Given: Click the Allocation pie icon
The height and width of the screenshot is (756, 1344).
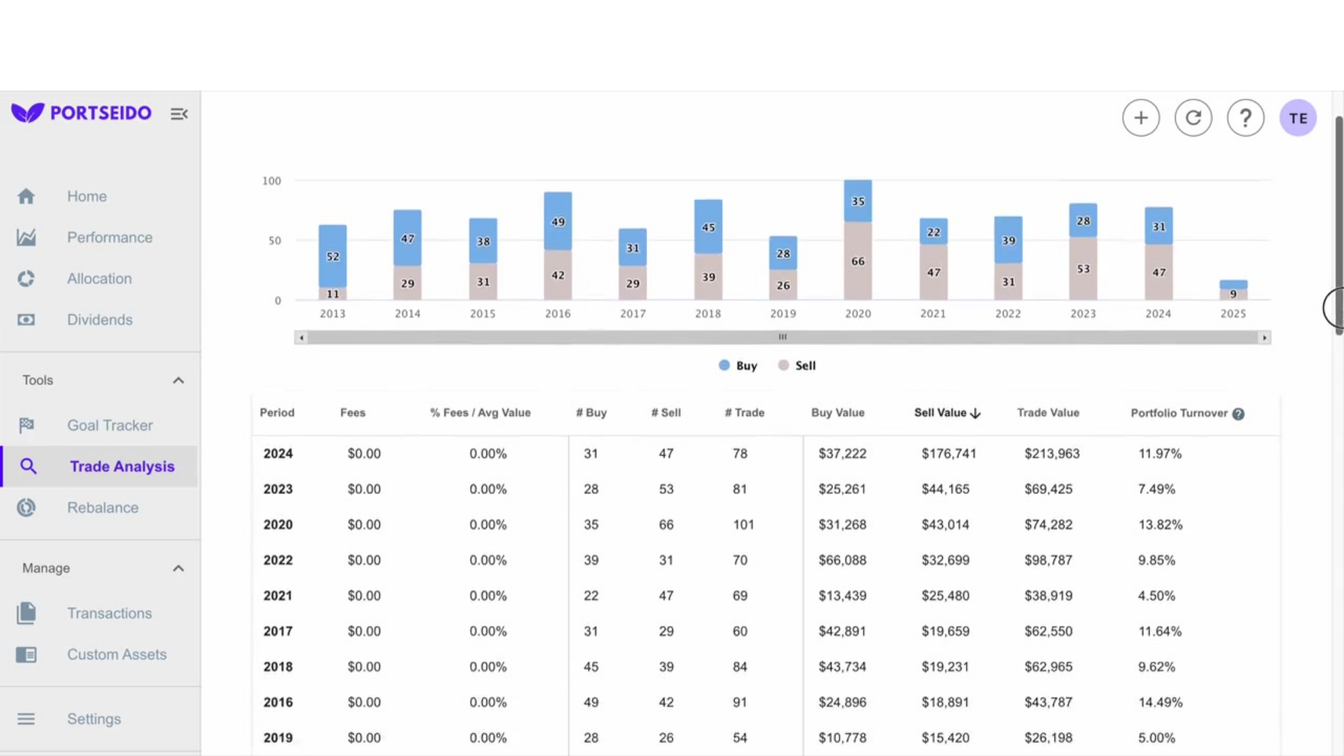Looking at the screenshot, I should point(26,278).
